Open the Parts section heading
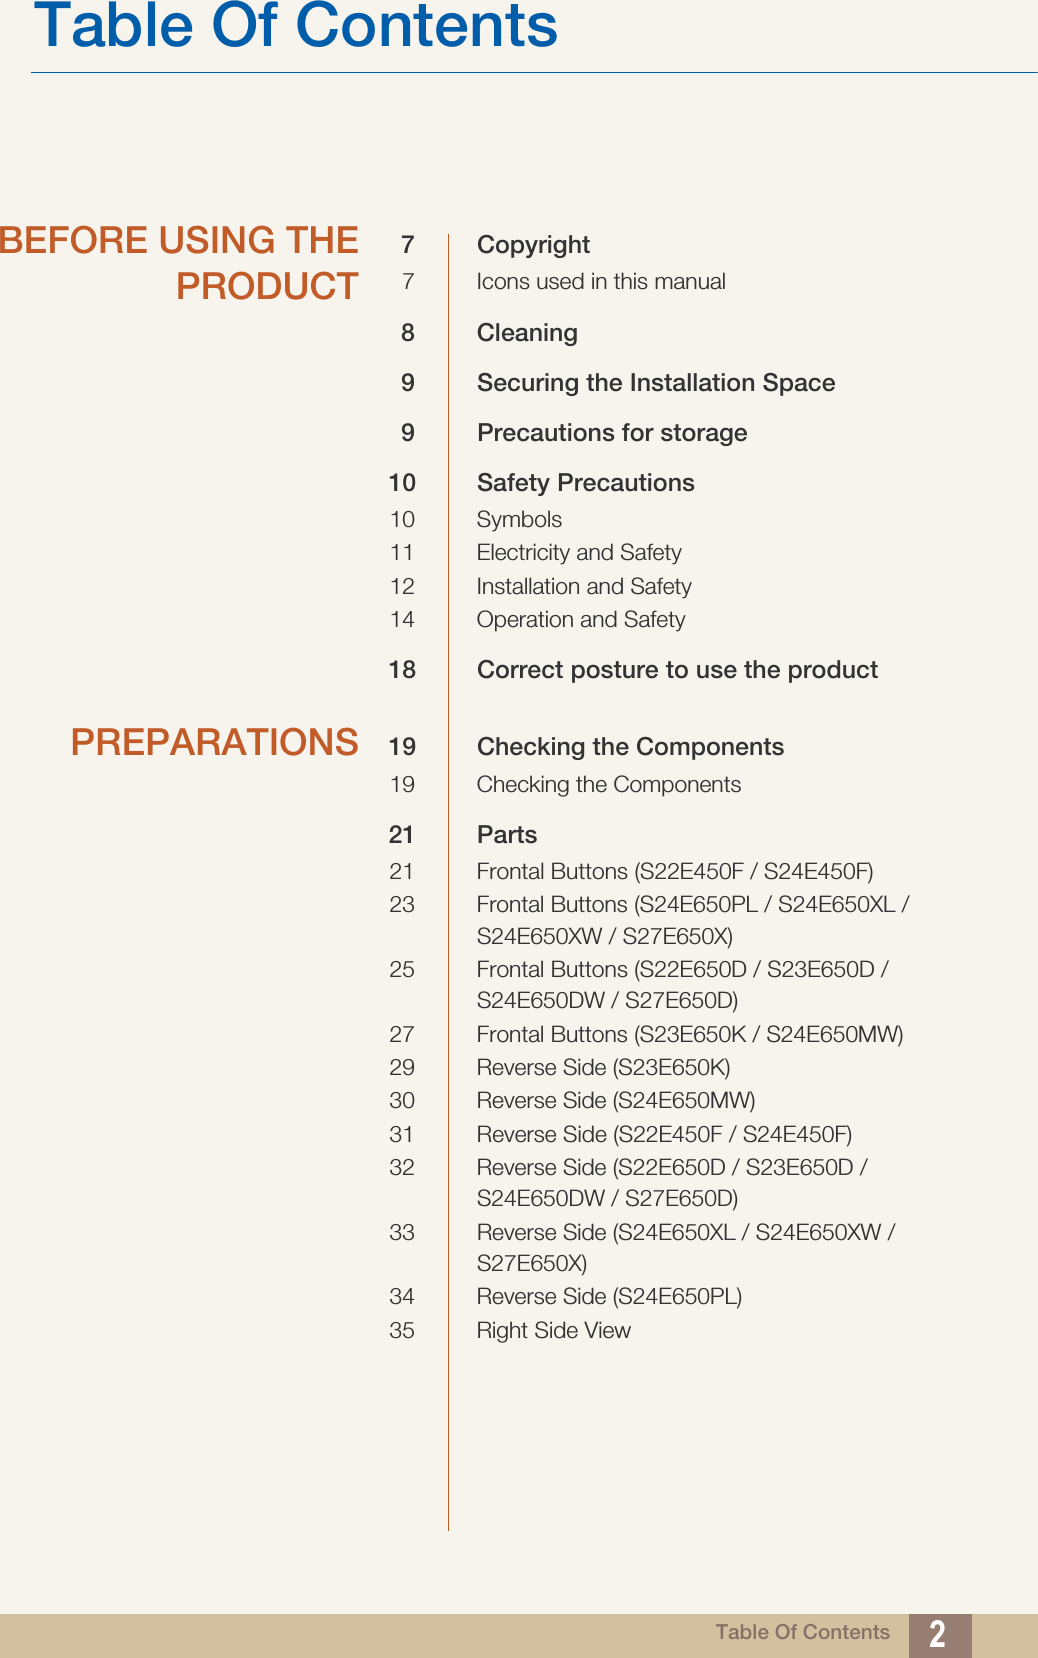1038x1658 pixels. tap(507, 835)
